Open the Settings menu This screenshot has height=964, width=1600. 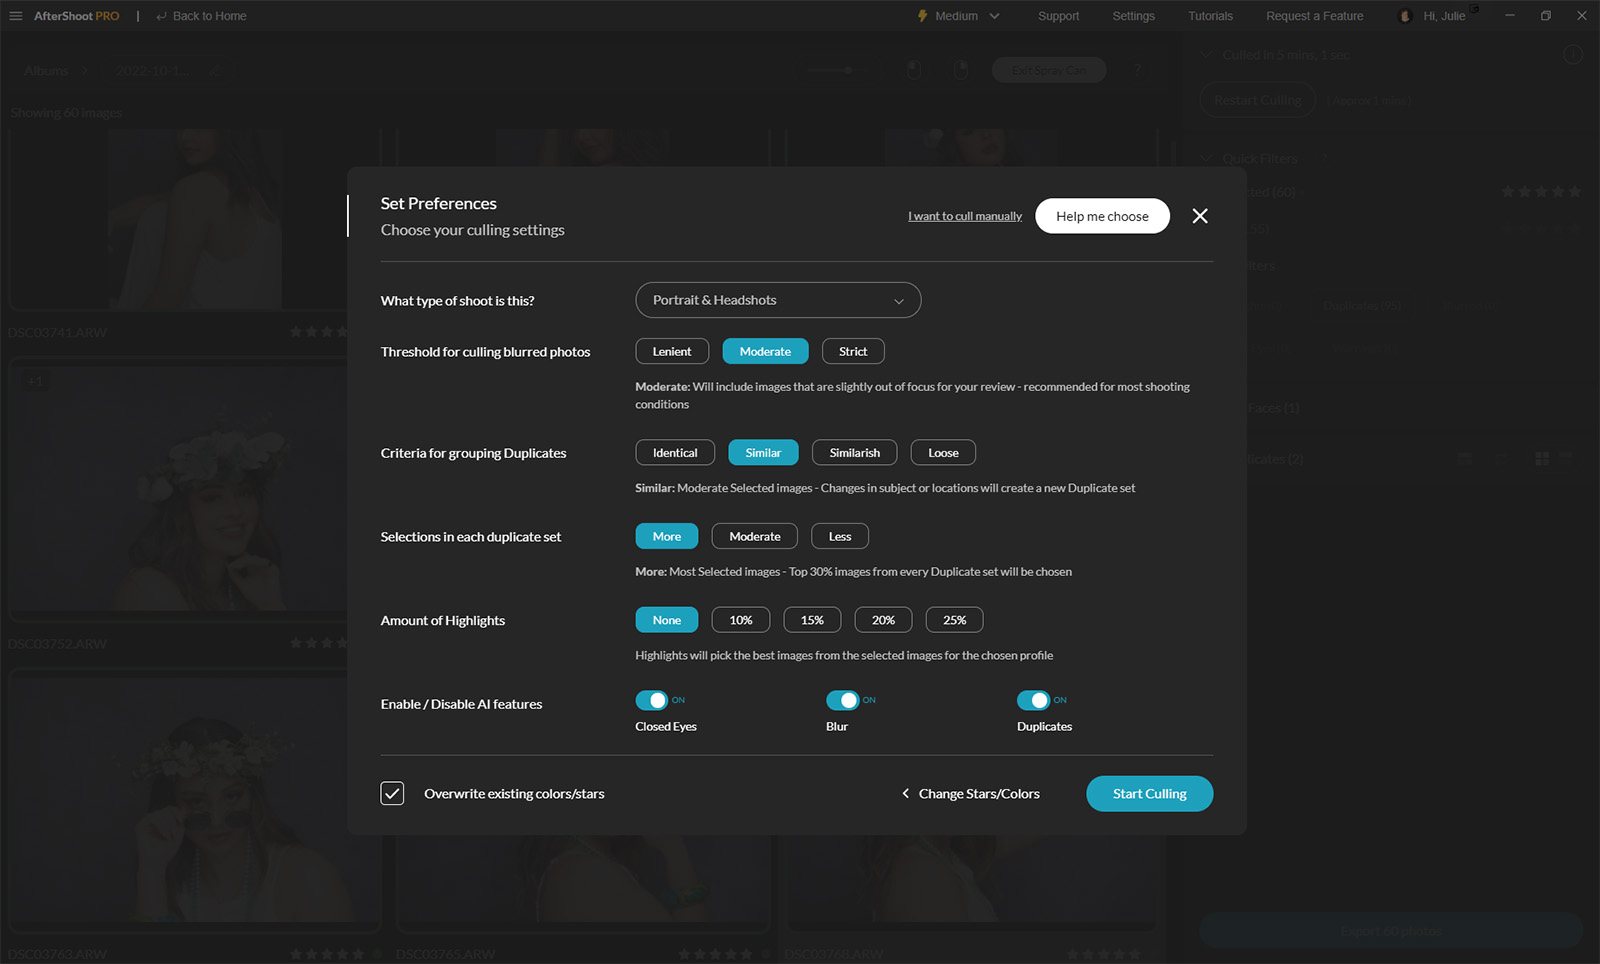point(1133,16)
